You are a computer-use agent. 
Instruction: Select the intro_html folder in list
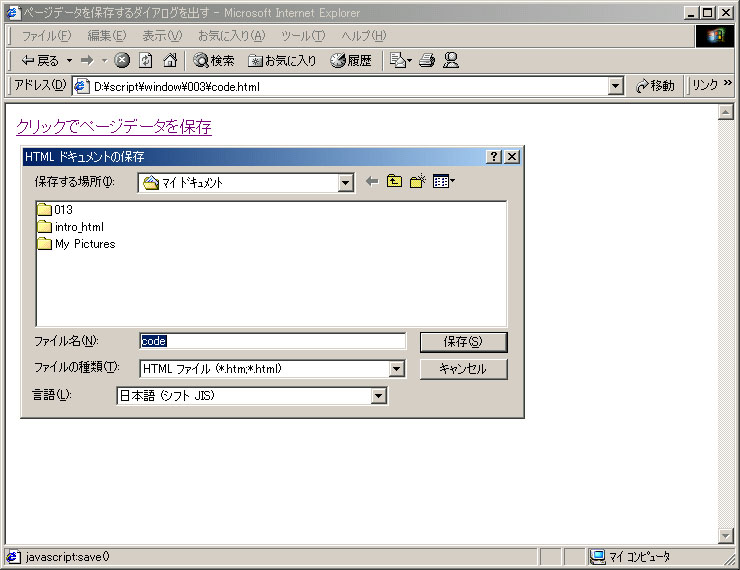[x=78, y=227]
